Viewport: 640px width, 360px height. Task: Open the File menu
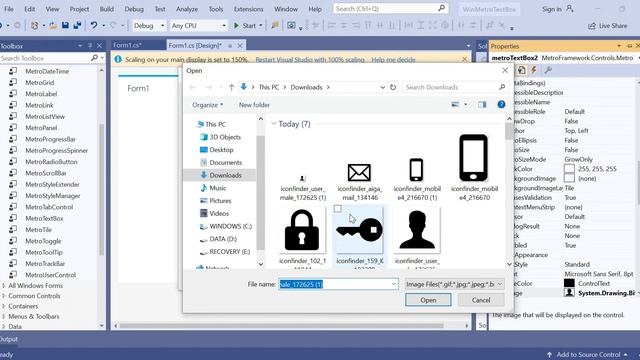pos(9,9)
